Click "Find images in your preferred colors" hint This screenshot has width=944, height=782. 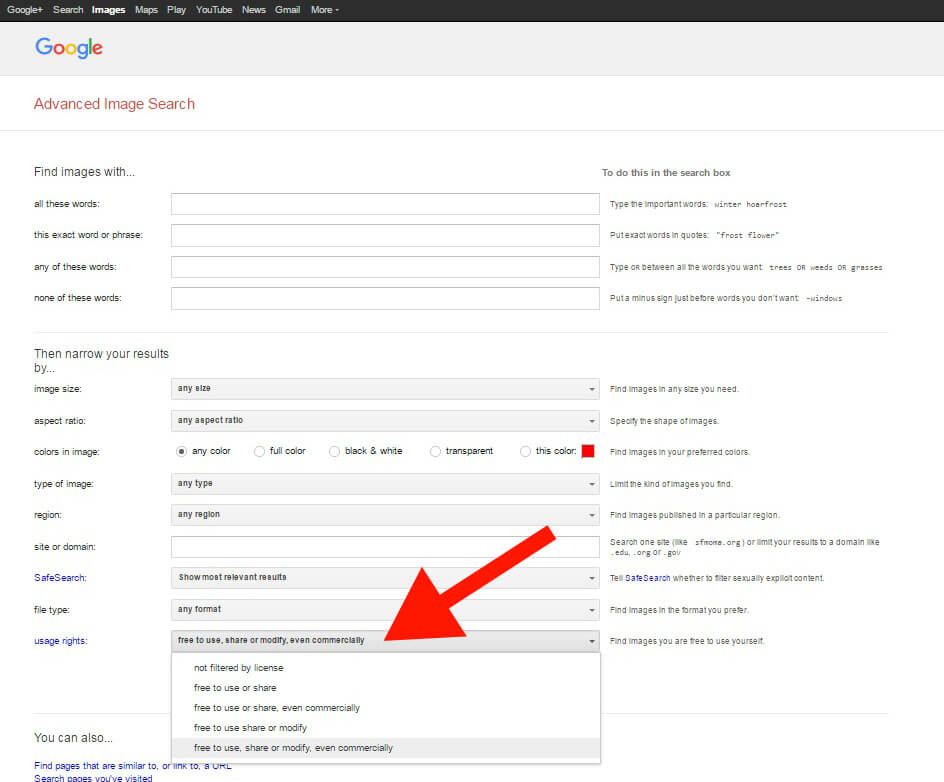click(x=680, y=452)
